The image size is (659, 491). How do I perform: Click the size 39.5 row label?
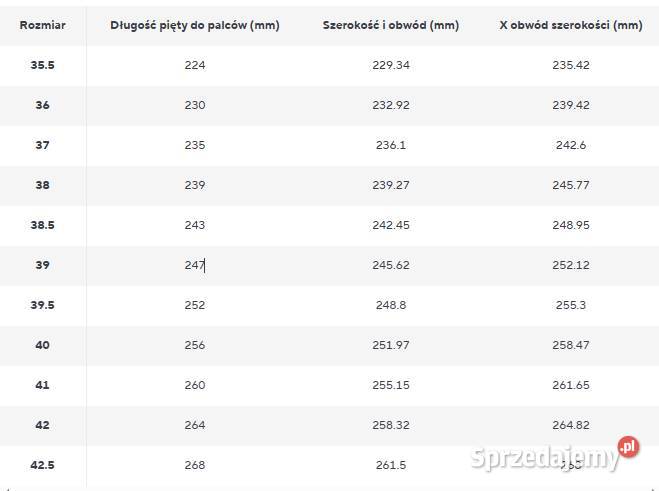coord(42,305)
